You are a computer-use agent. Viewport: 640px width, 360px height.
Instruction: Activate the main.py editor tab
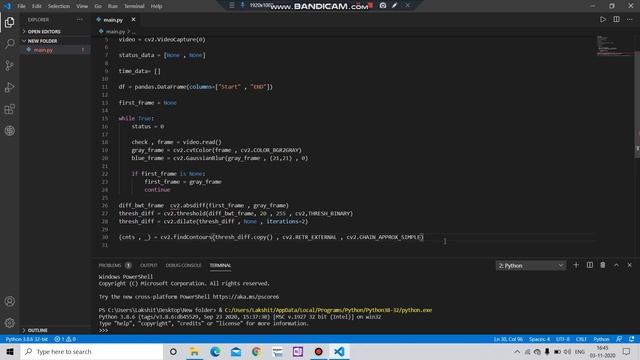(x=113, y=20)
